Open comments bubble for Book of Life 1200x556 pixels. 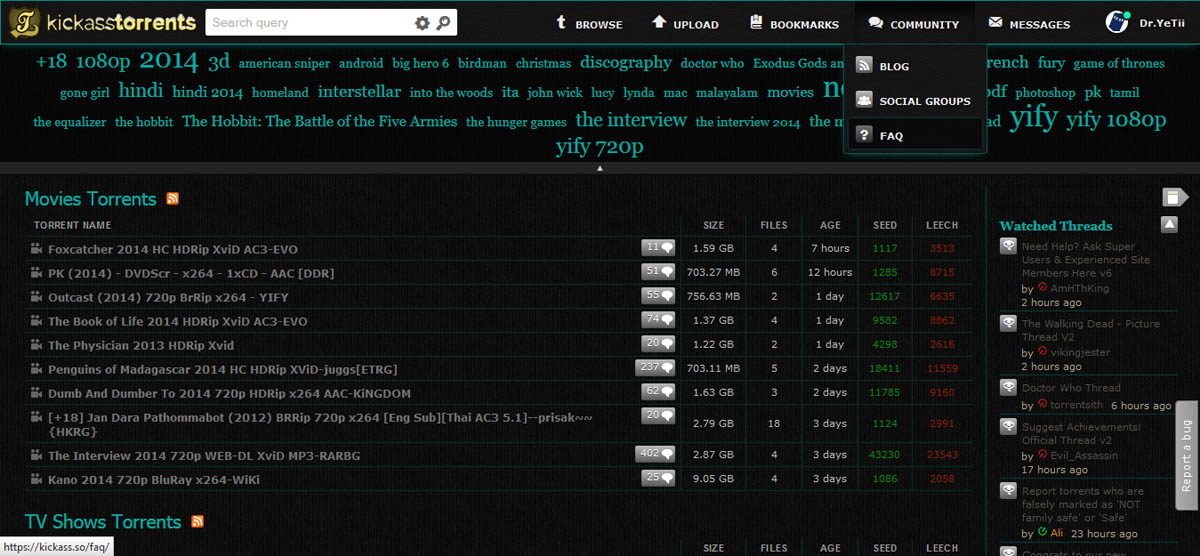click(658, 319)
